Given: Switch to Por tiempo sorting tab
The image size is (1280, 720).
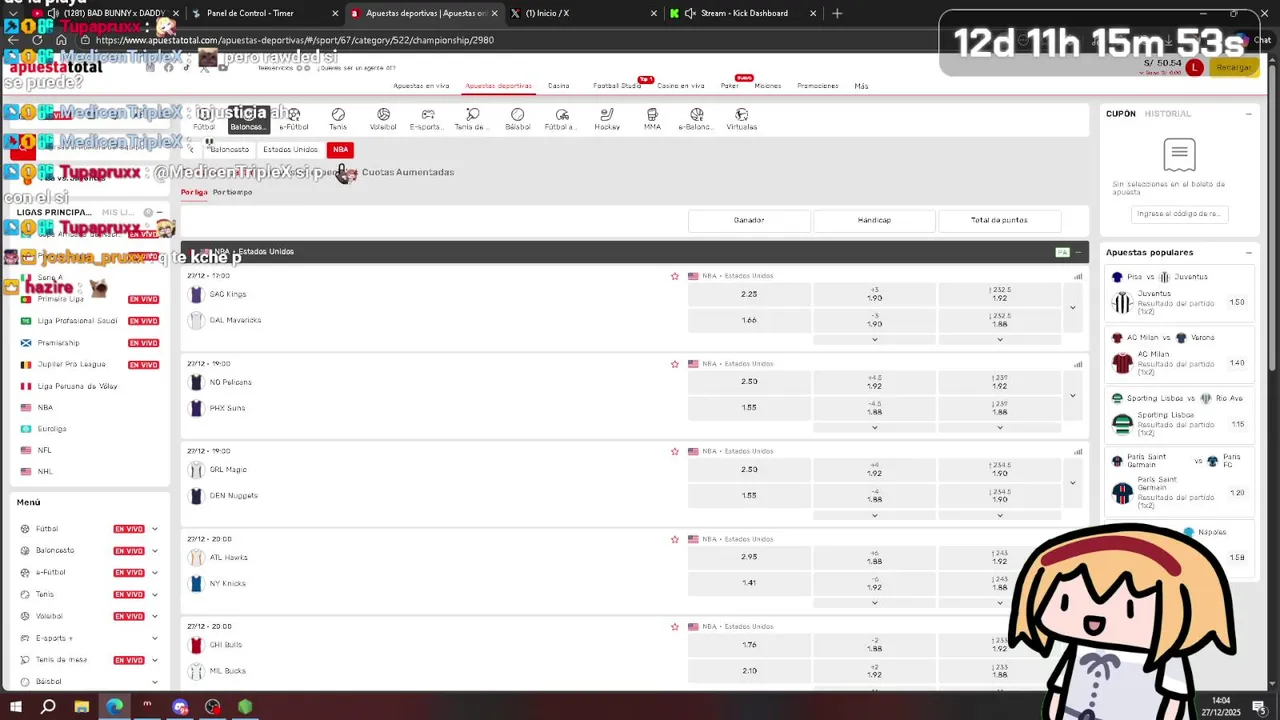Looking at the screenshot, I should (233, 192).
